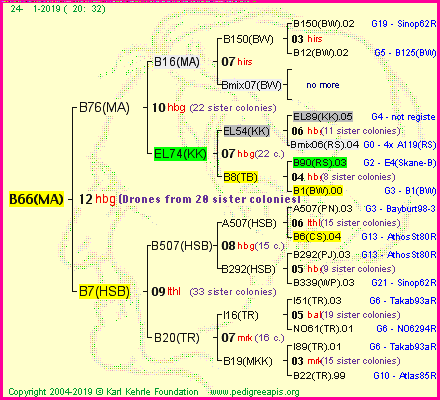Select the A507(HSB) entry

click(249, 223)
